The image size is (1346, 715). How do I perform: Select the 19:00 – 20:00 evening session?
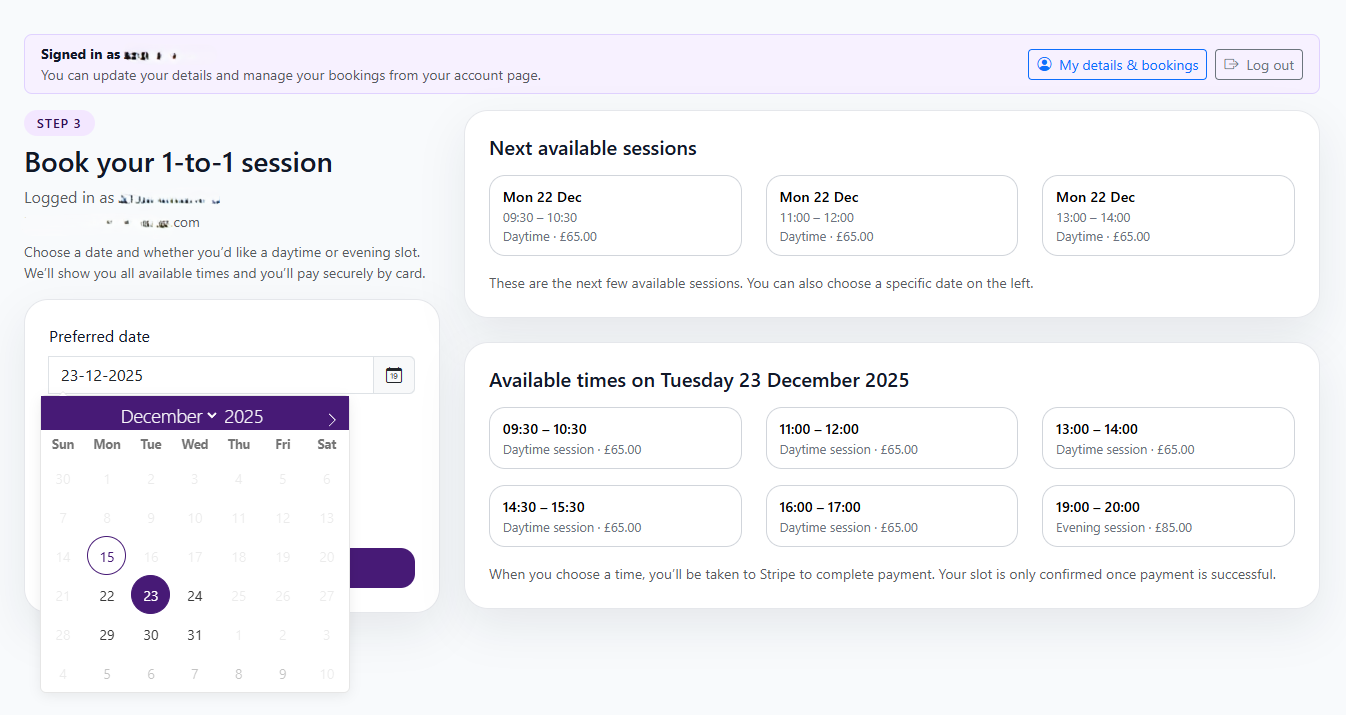[1167, 516]
